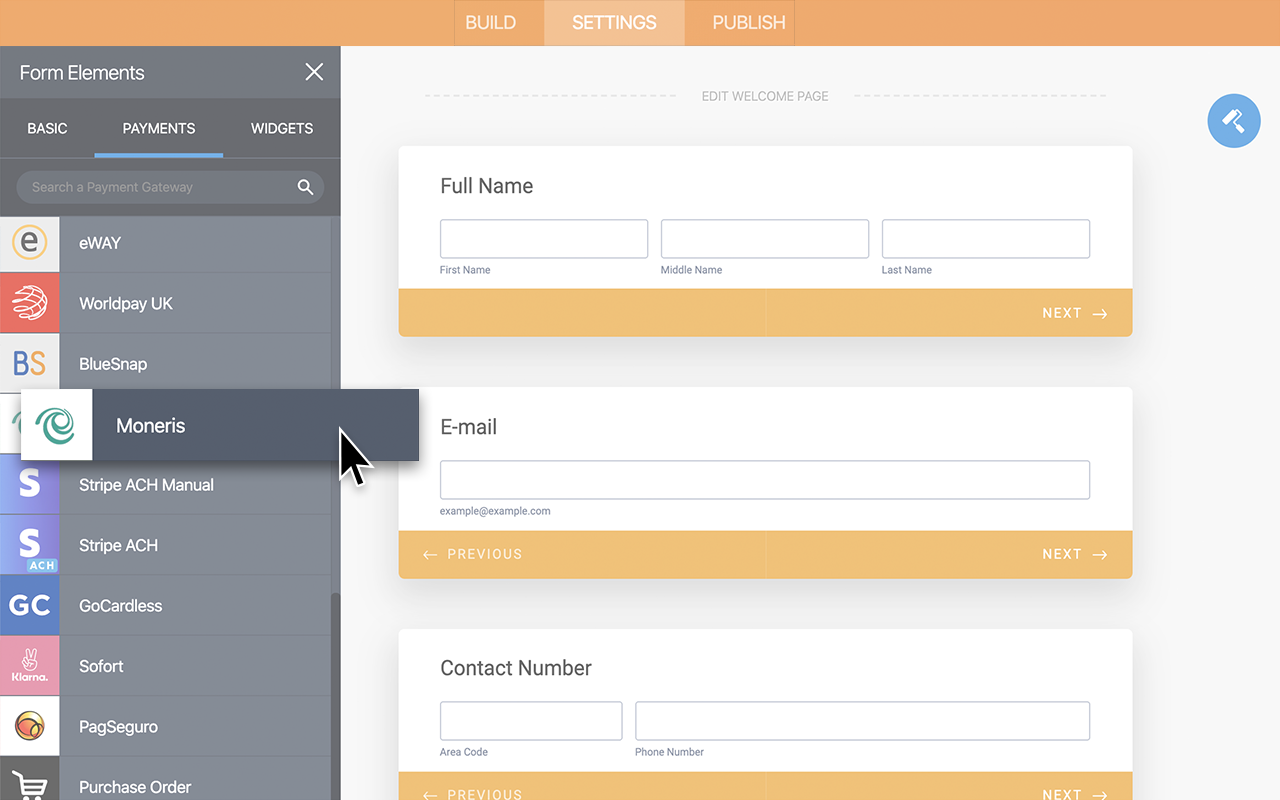The width and height of the screenshot is (1280, 800).
Task: Click the Form Elements panel title
Action: pos(82,73)
